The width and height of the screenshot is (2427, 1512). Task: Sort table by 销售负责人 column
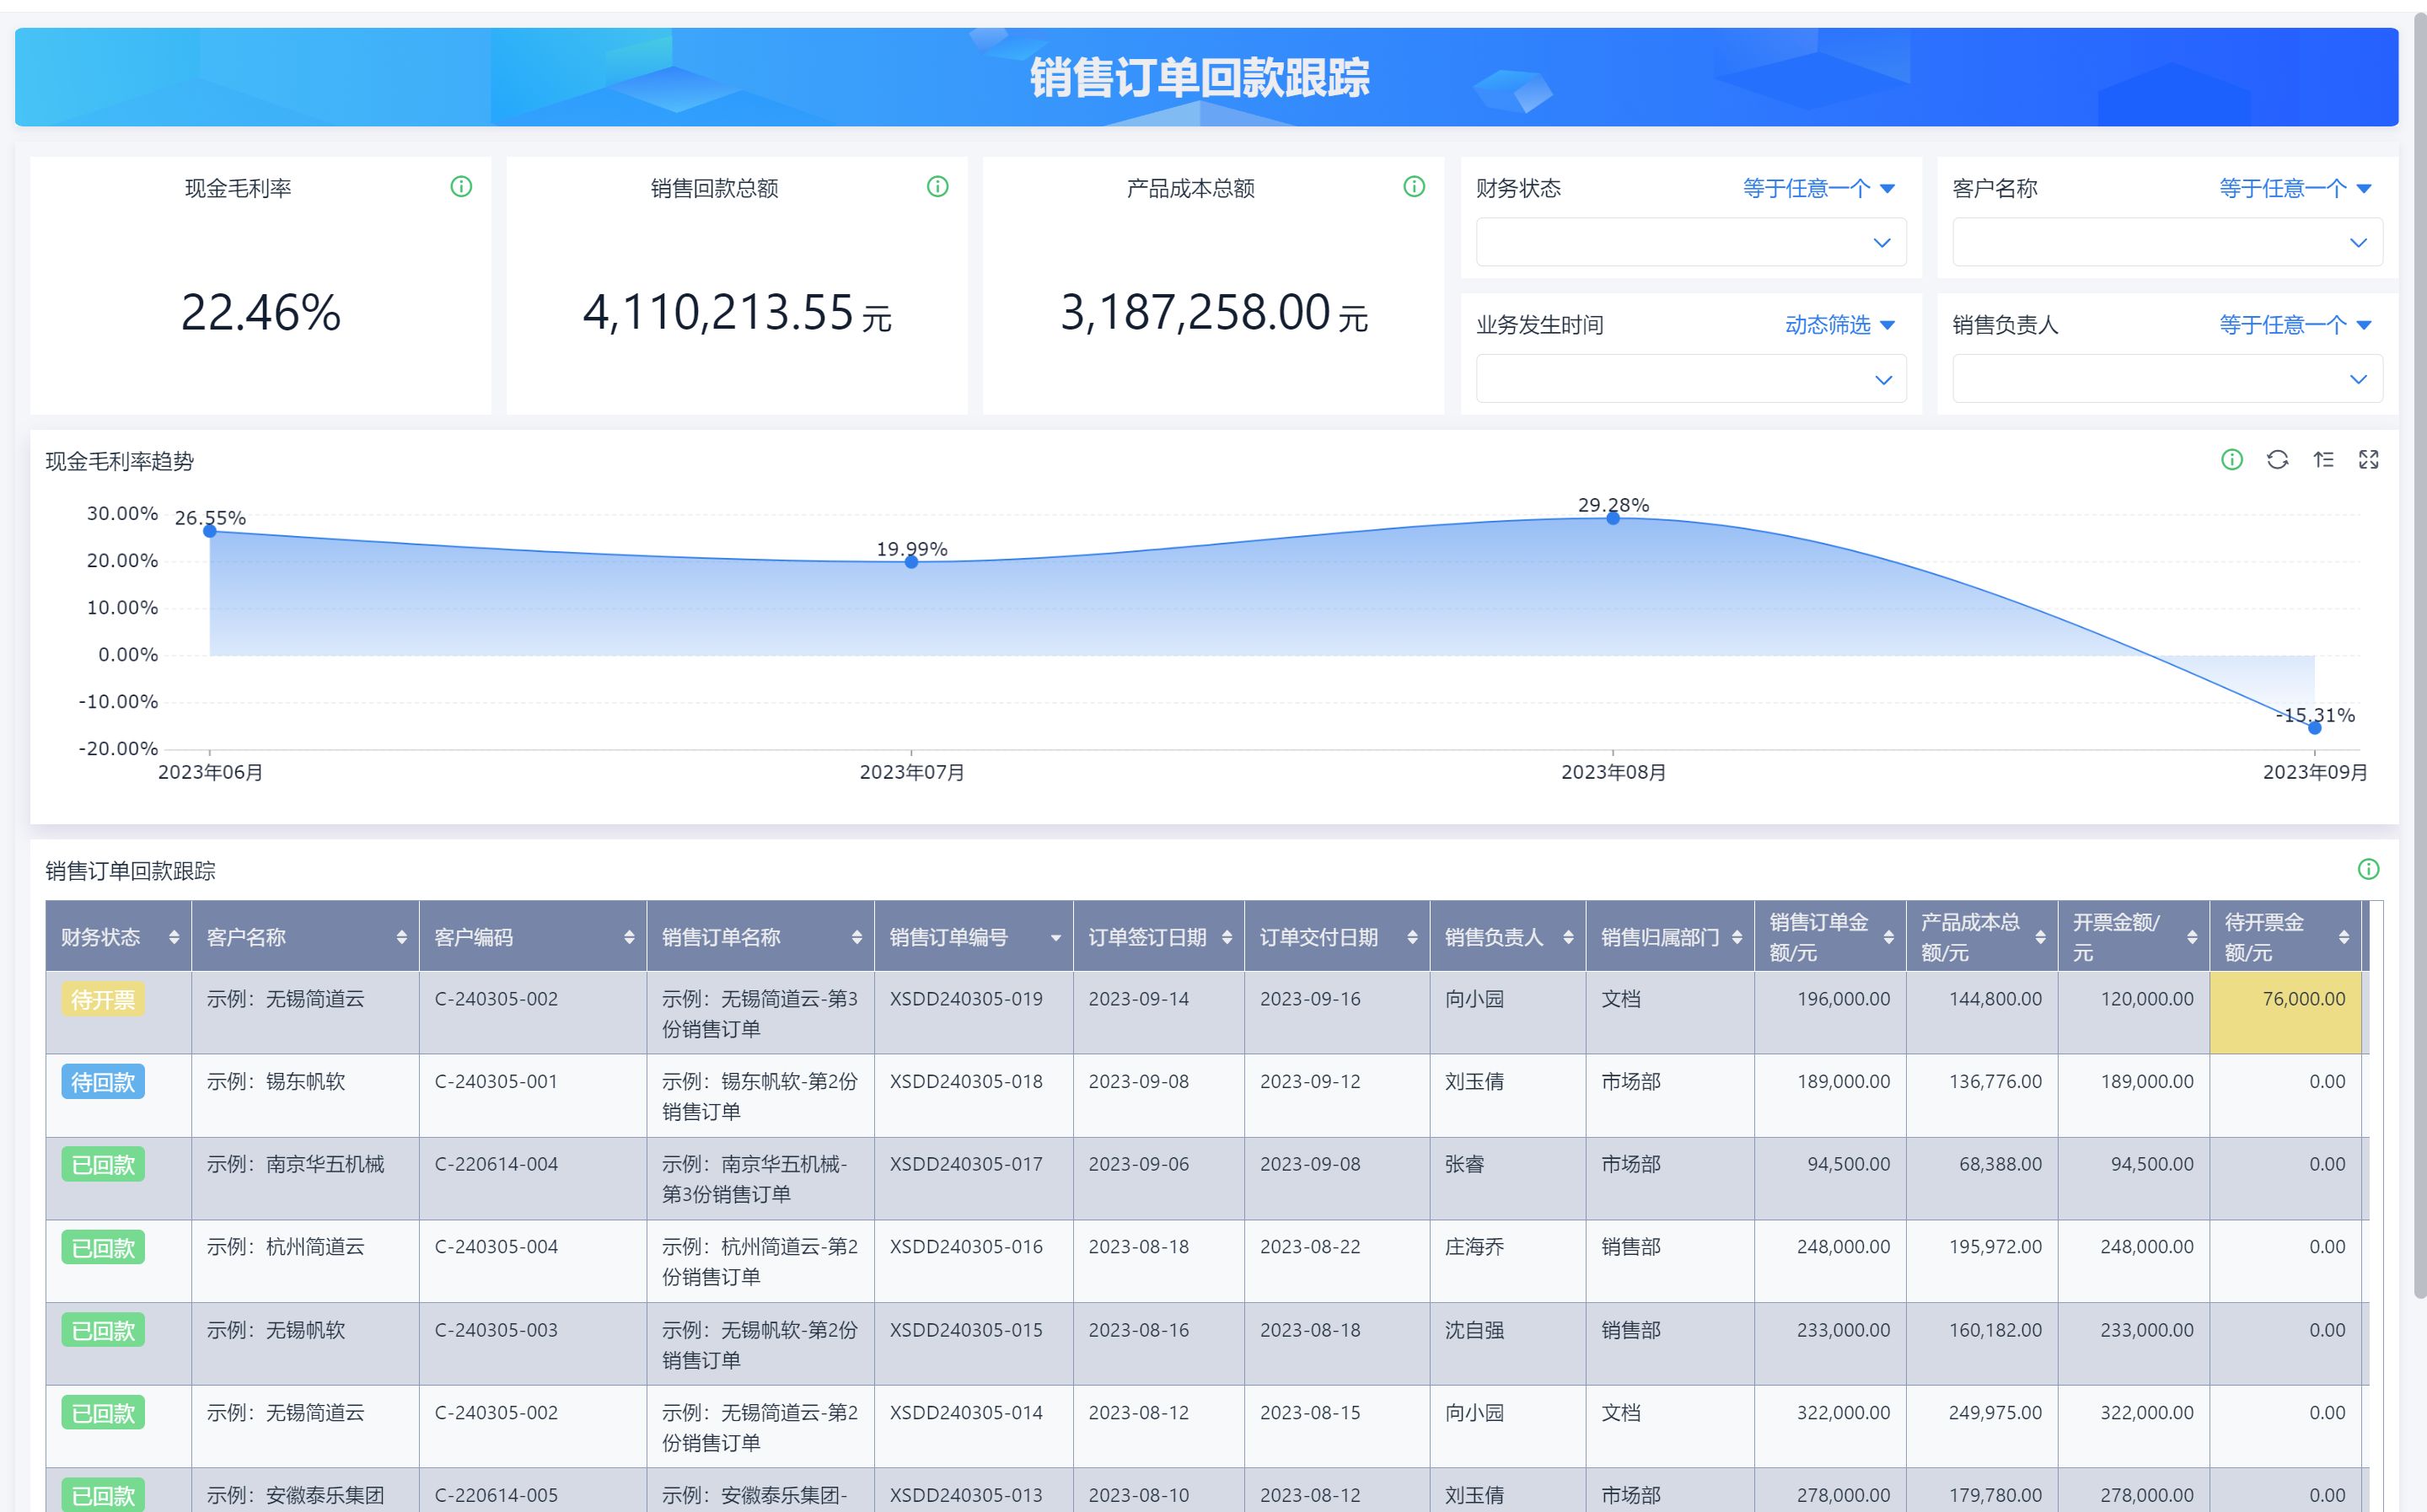1568,937
